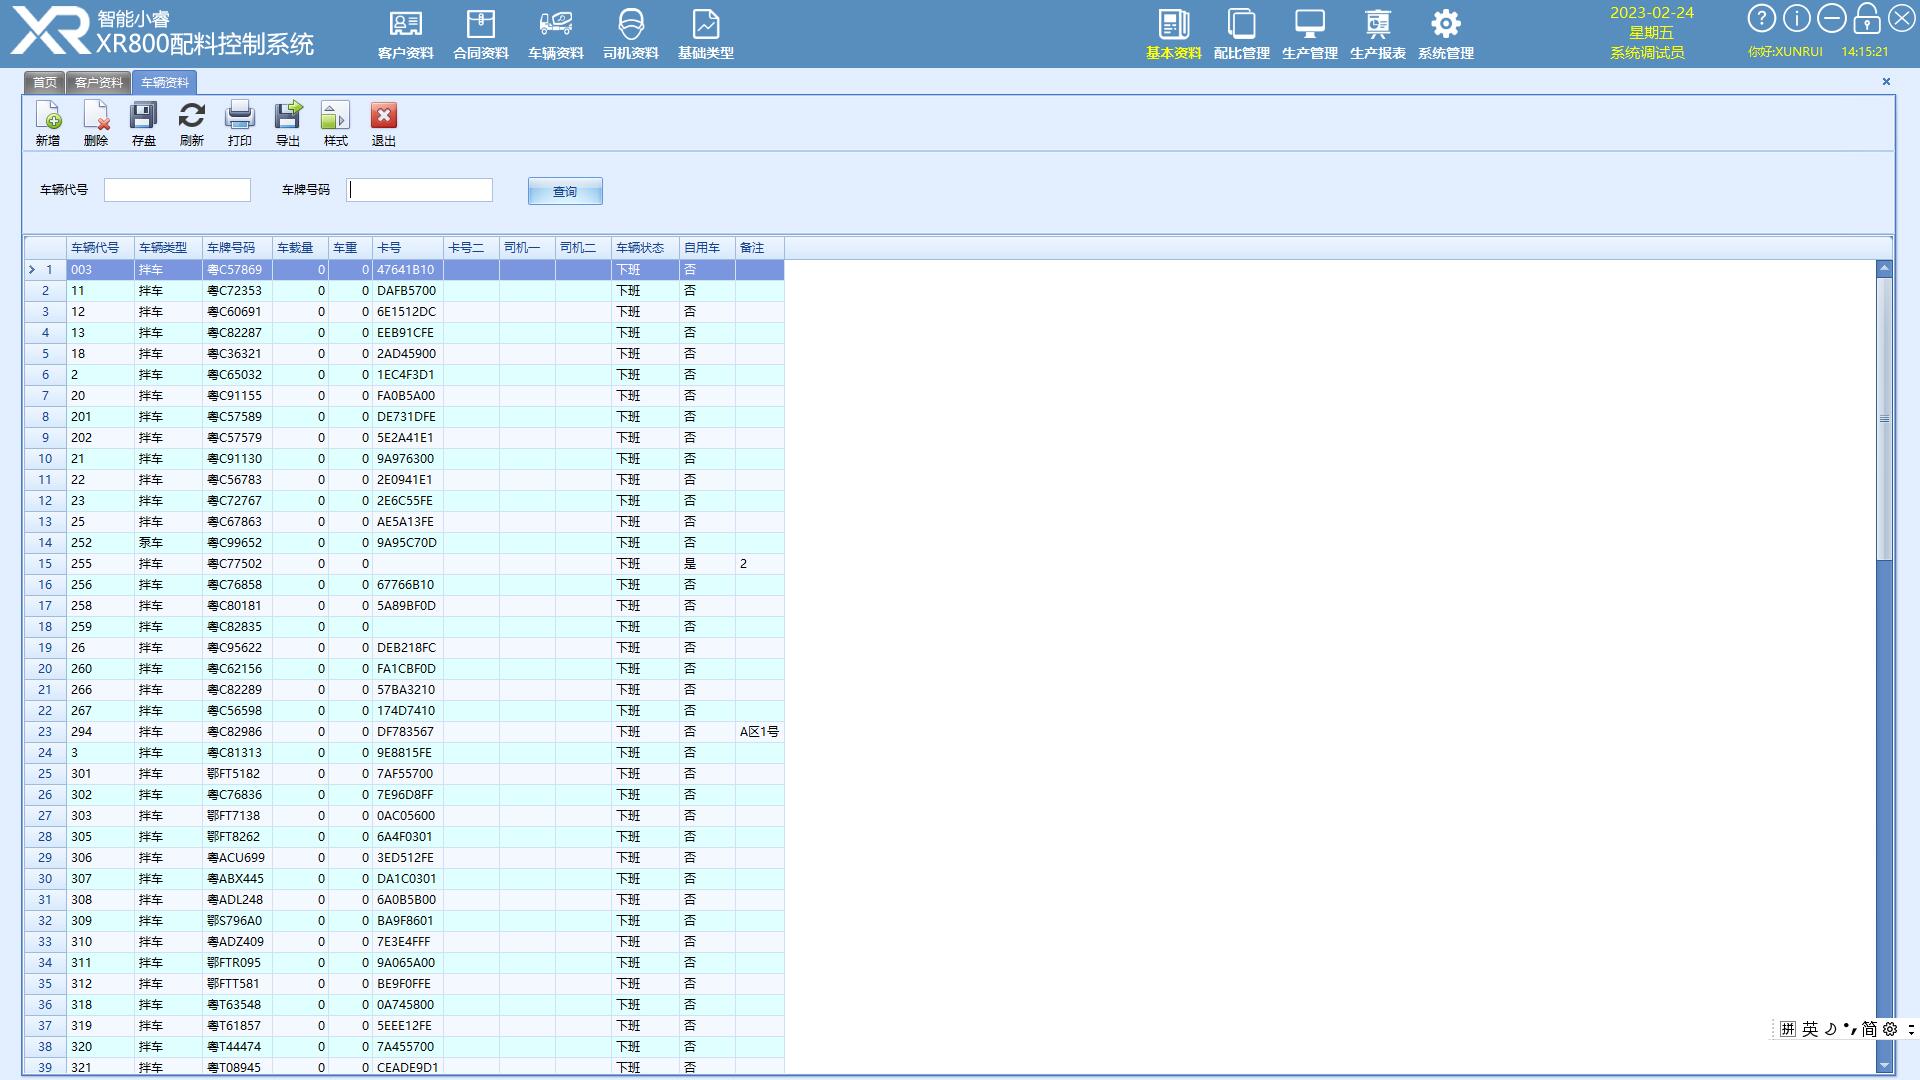This screenshot has width=1920, height=1080.
Task: Select plate cell 粤C72353
Action: point(237,291)
